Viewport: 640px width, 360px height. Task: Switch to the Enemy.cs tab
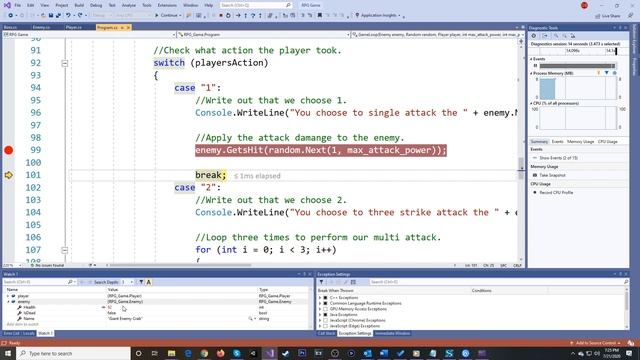41,27
